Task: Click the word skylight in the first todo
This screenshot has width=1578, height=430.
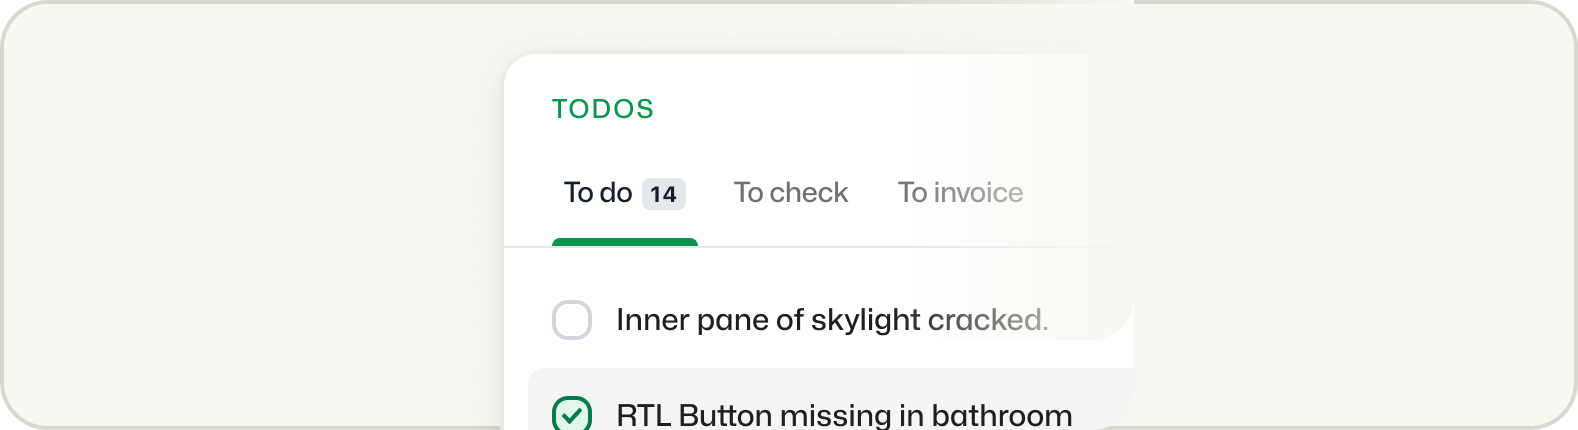Action: 865,320
